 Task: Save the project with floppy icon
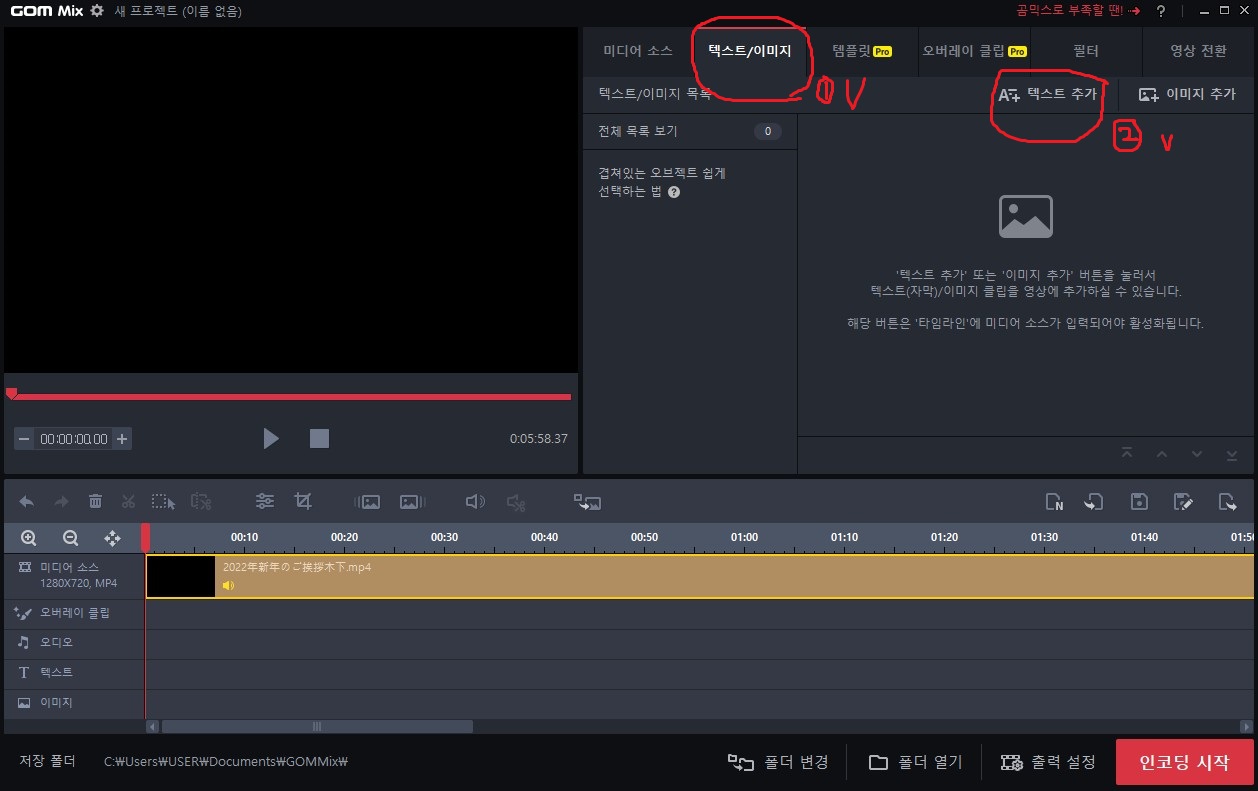coord(1139,501)
